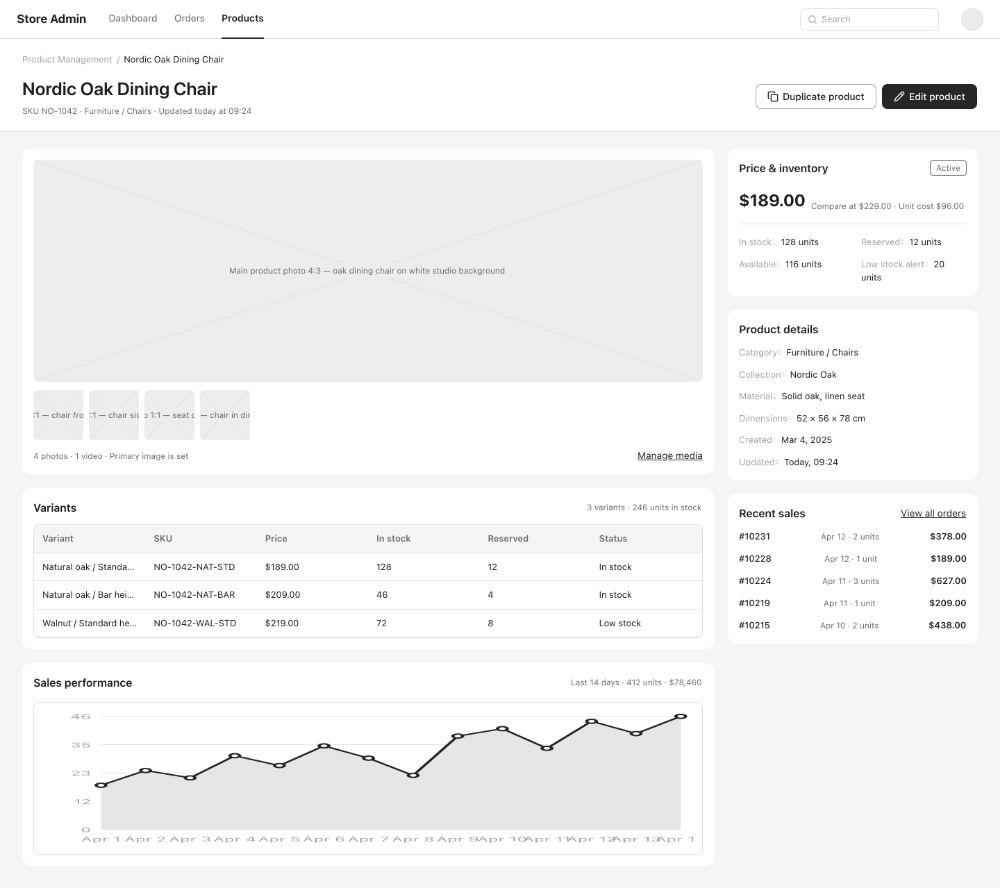Click the Apr 1 data point on the chart

[101, 785]
